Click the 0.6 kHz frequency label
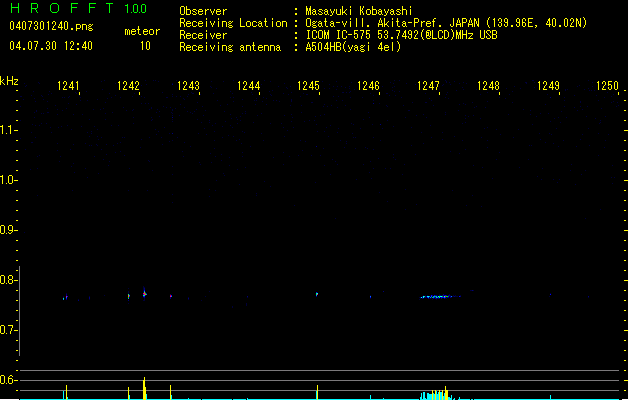Image resolution: width=629 pixels, height=400 pixels. click(8, 380)
